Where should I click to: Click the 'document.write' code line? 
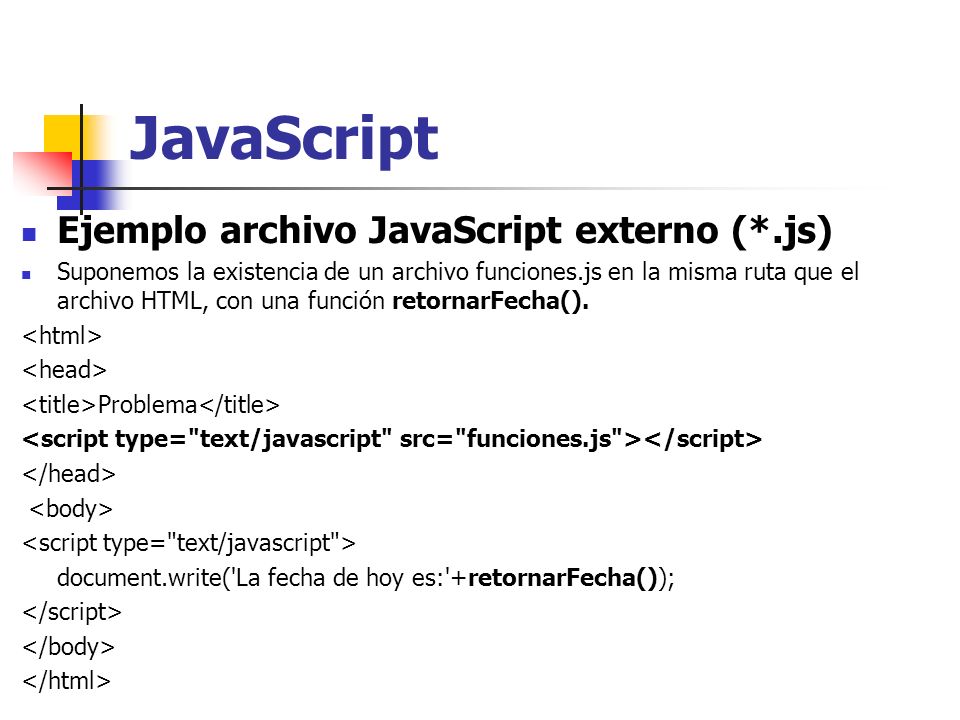click(x=366, y=578)
